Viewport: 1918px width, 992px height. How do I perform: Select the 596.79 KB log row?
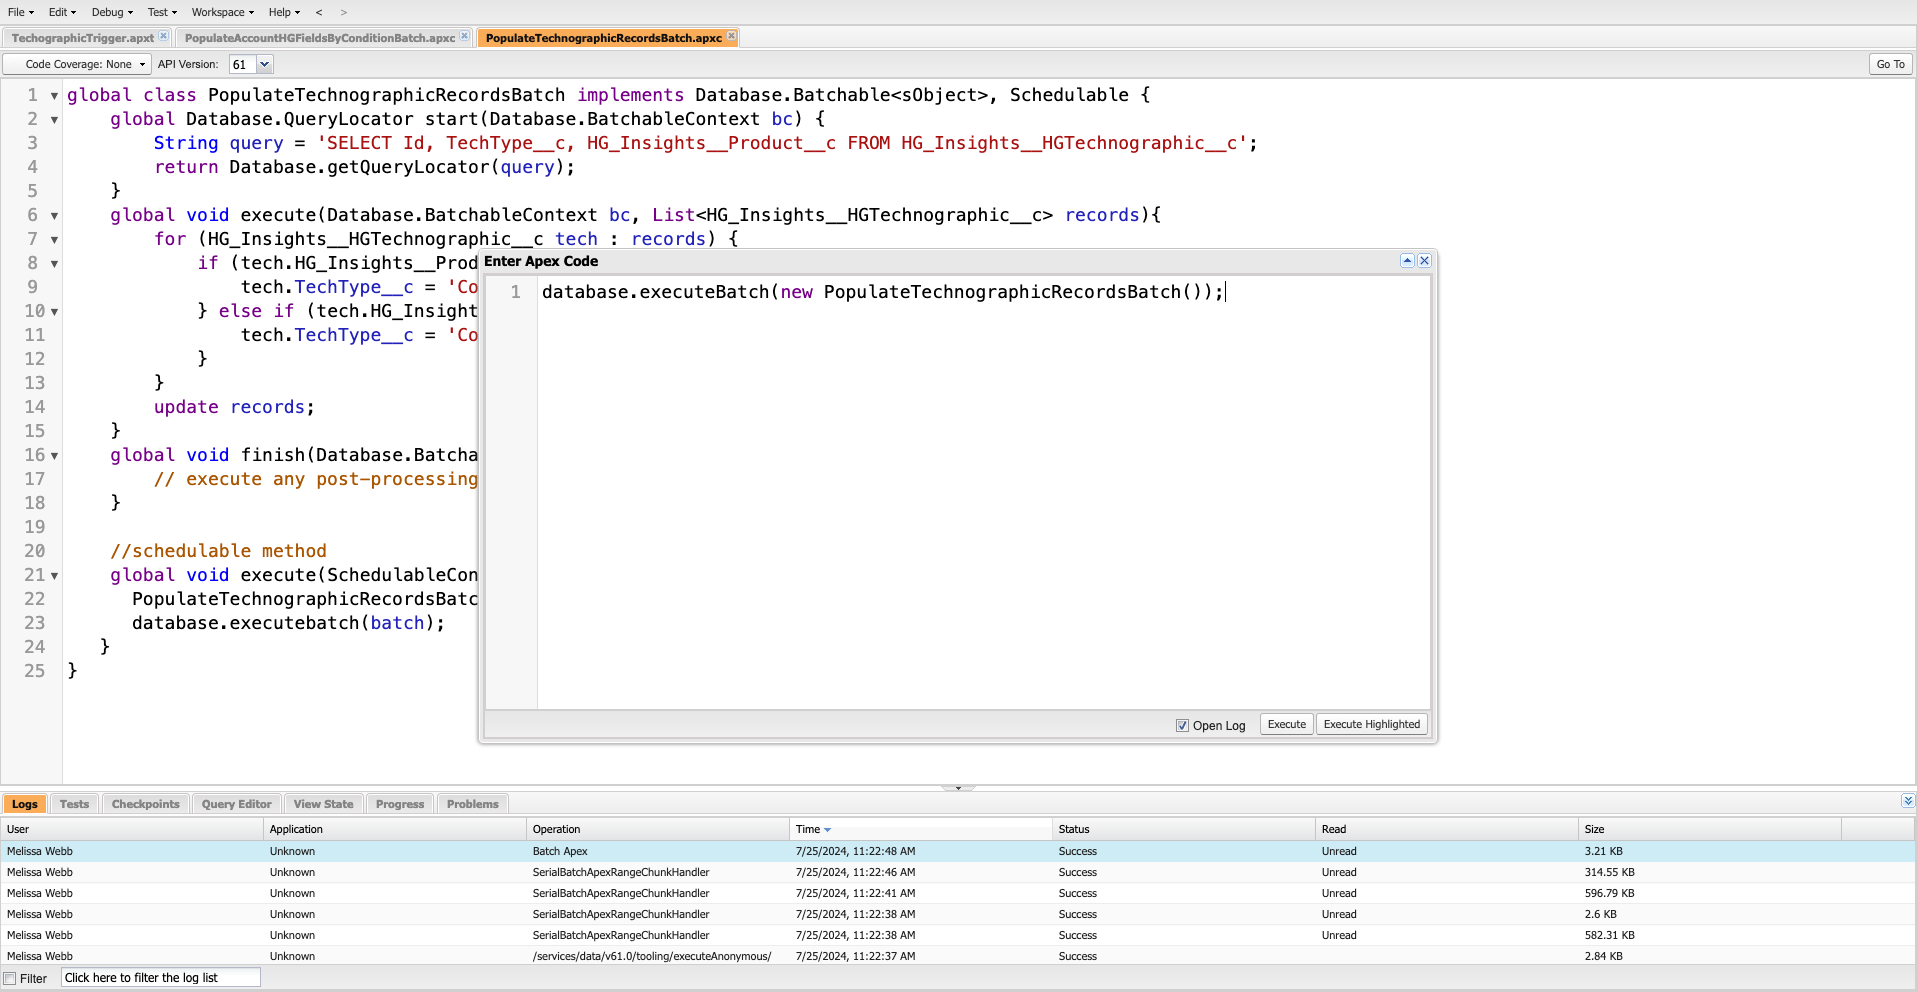point(958,894)
